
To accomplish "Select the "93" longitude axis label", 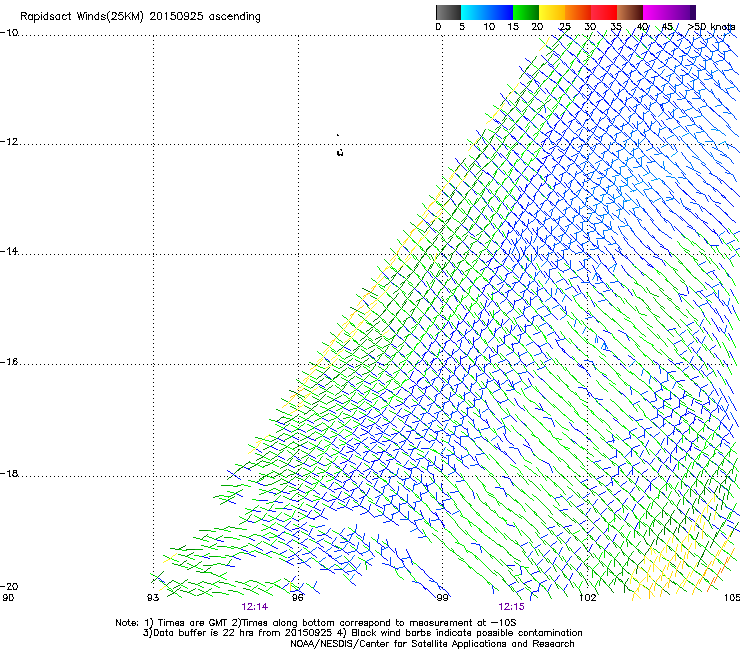I will pos(153,598).
